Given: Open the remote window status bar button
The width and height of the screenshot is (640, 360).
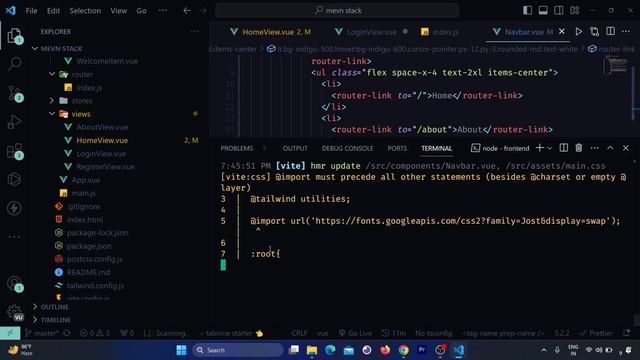Looking at the screenshot, I should tap(10, 333).
